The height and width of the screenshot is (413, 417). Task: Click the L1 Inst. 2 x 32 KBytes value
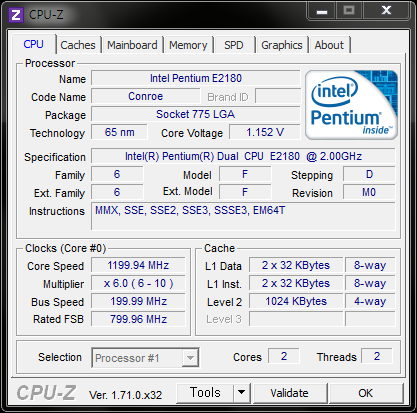[x=296, y=283]
